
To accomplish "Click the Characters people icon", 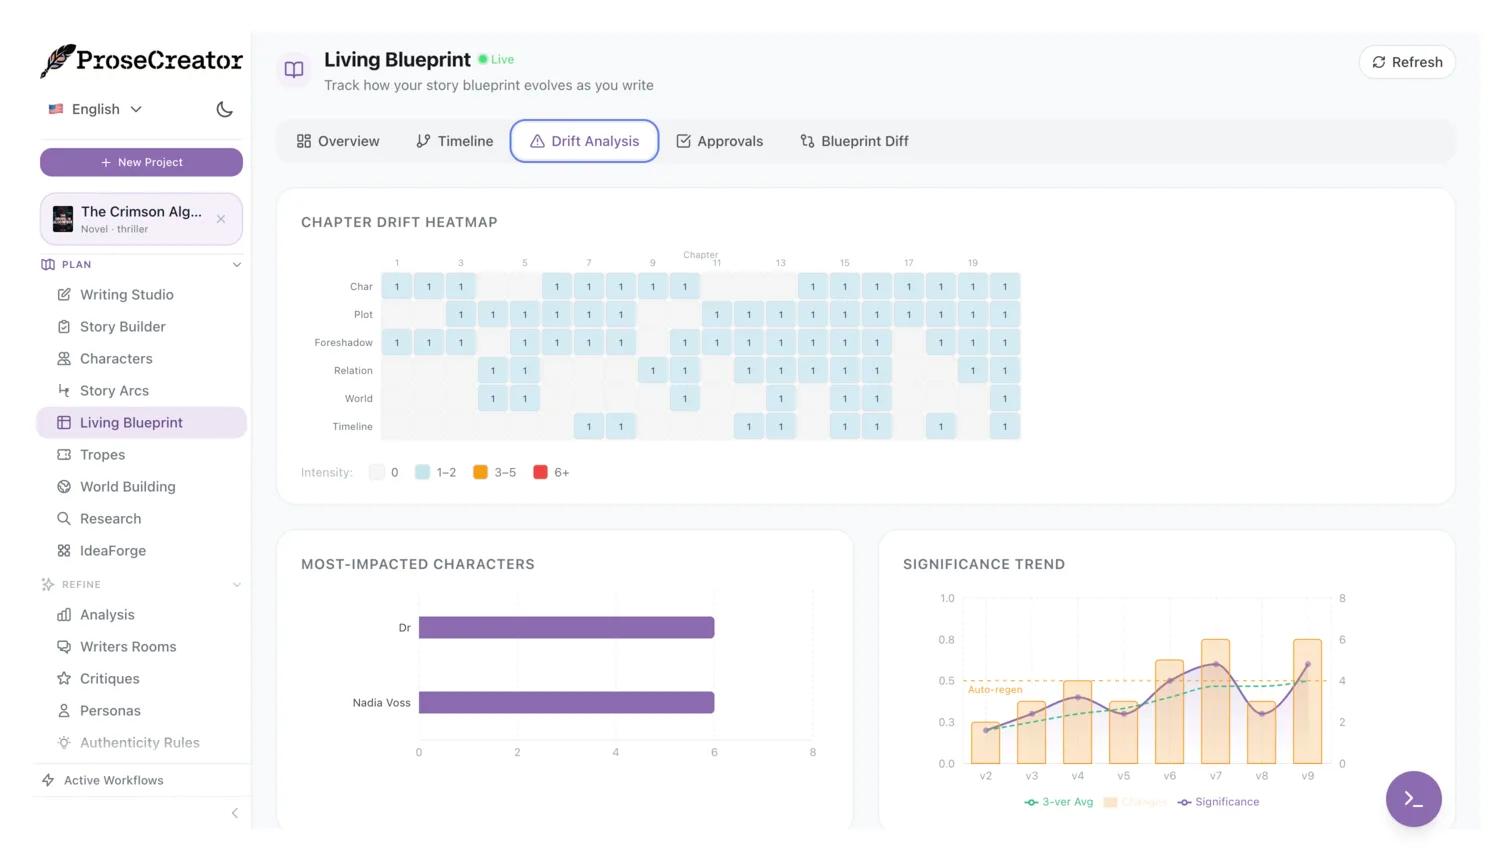I will pyautogui.click(x=64, y=359).
